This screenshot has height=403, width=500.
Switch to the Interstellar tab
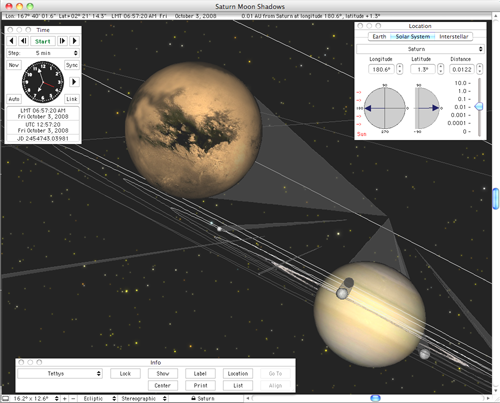454,36
